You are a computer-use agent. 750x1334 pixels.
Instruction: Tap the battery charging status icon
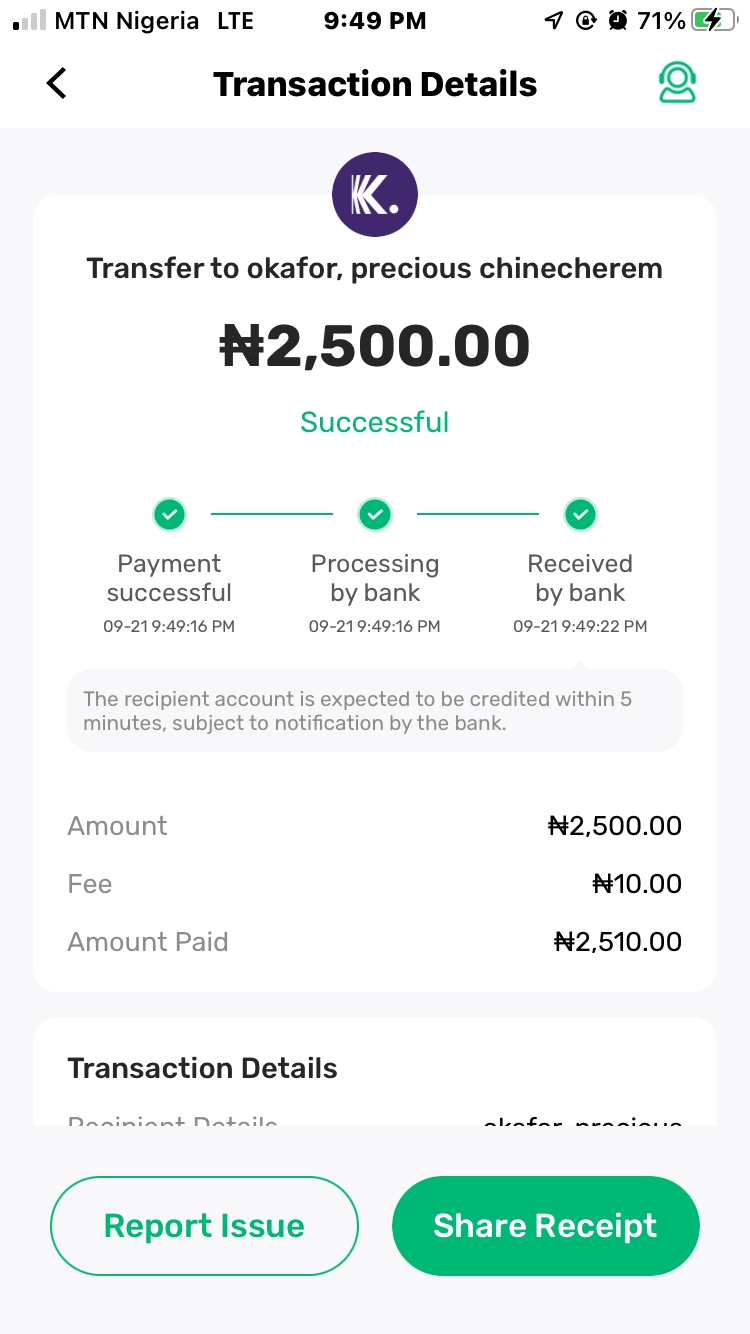pyautogui.click(x=712, y=21)
